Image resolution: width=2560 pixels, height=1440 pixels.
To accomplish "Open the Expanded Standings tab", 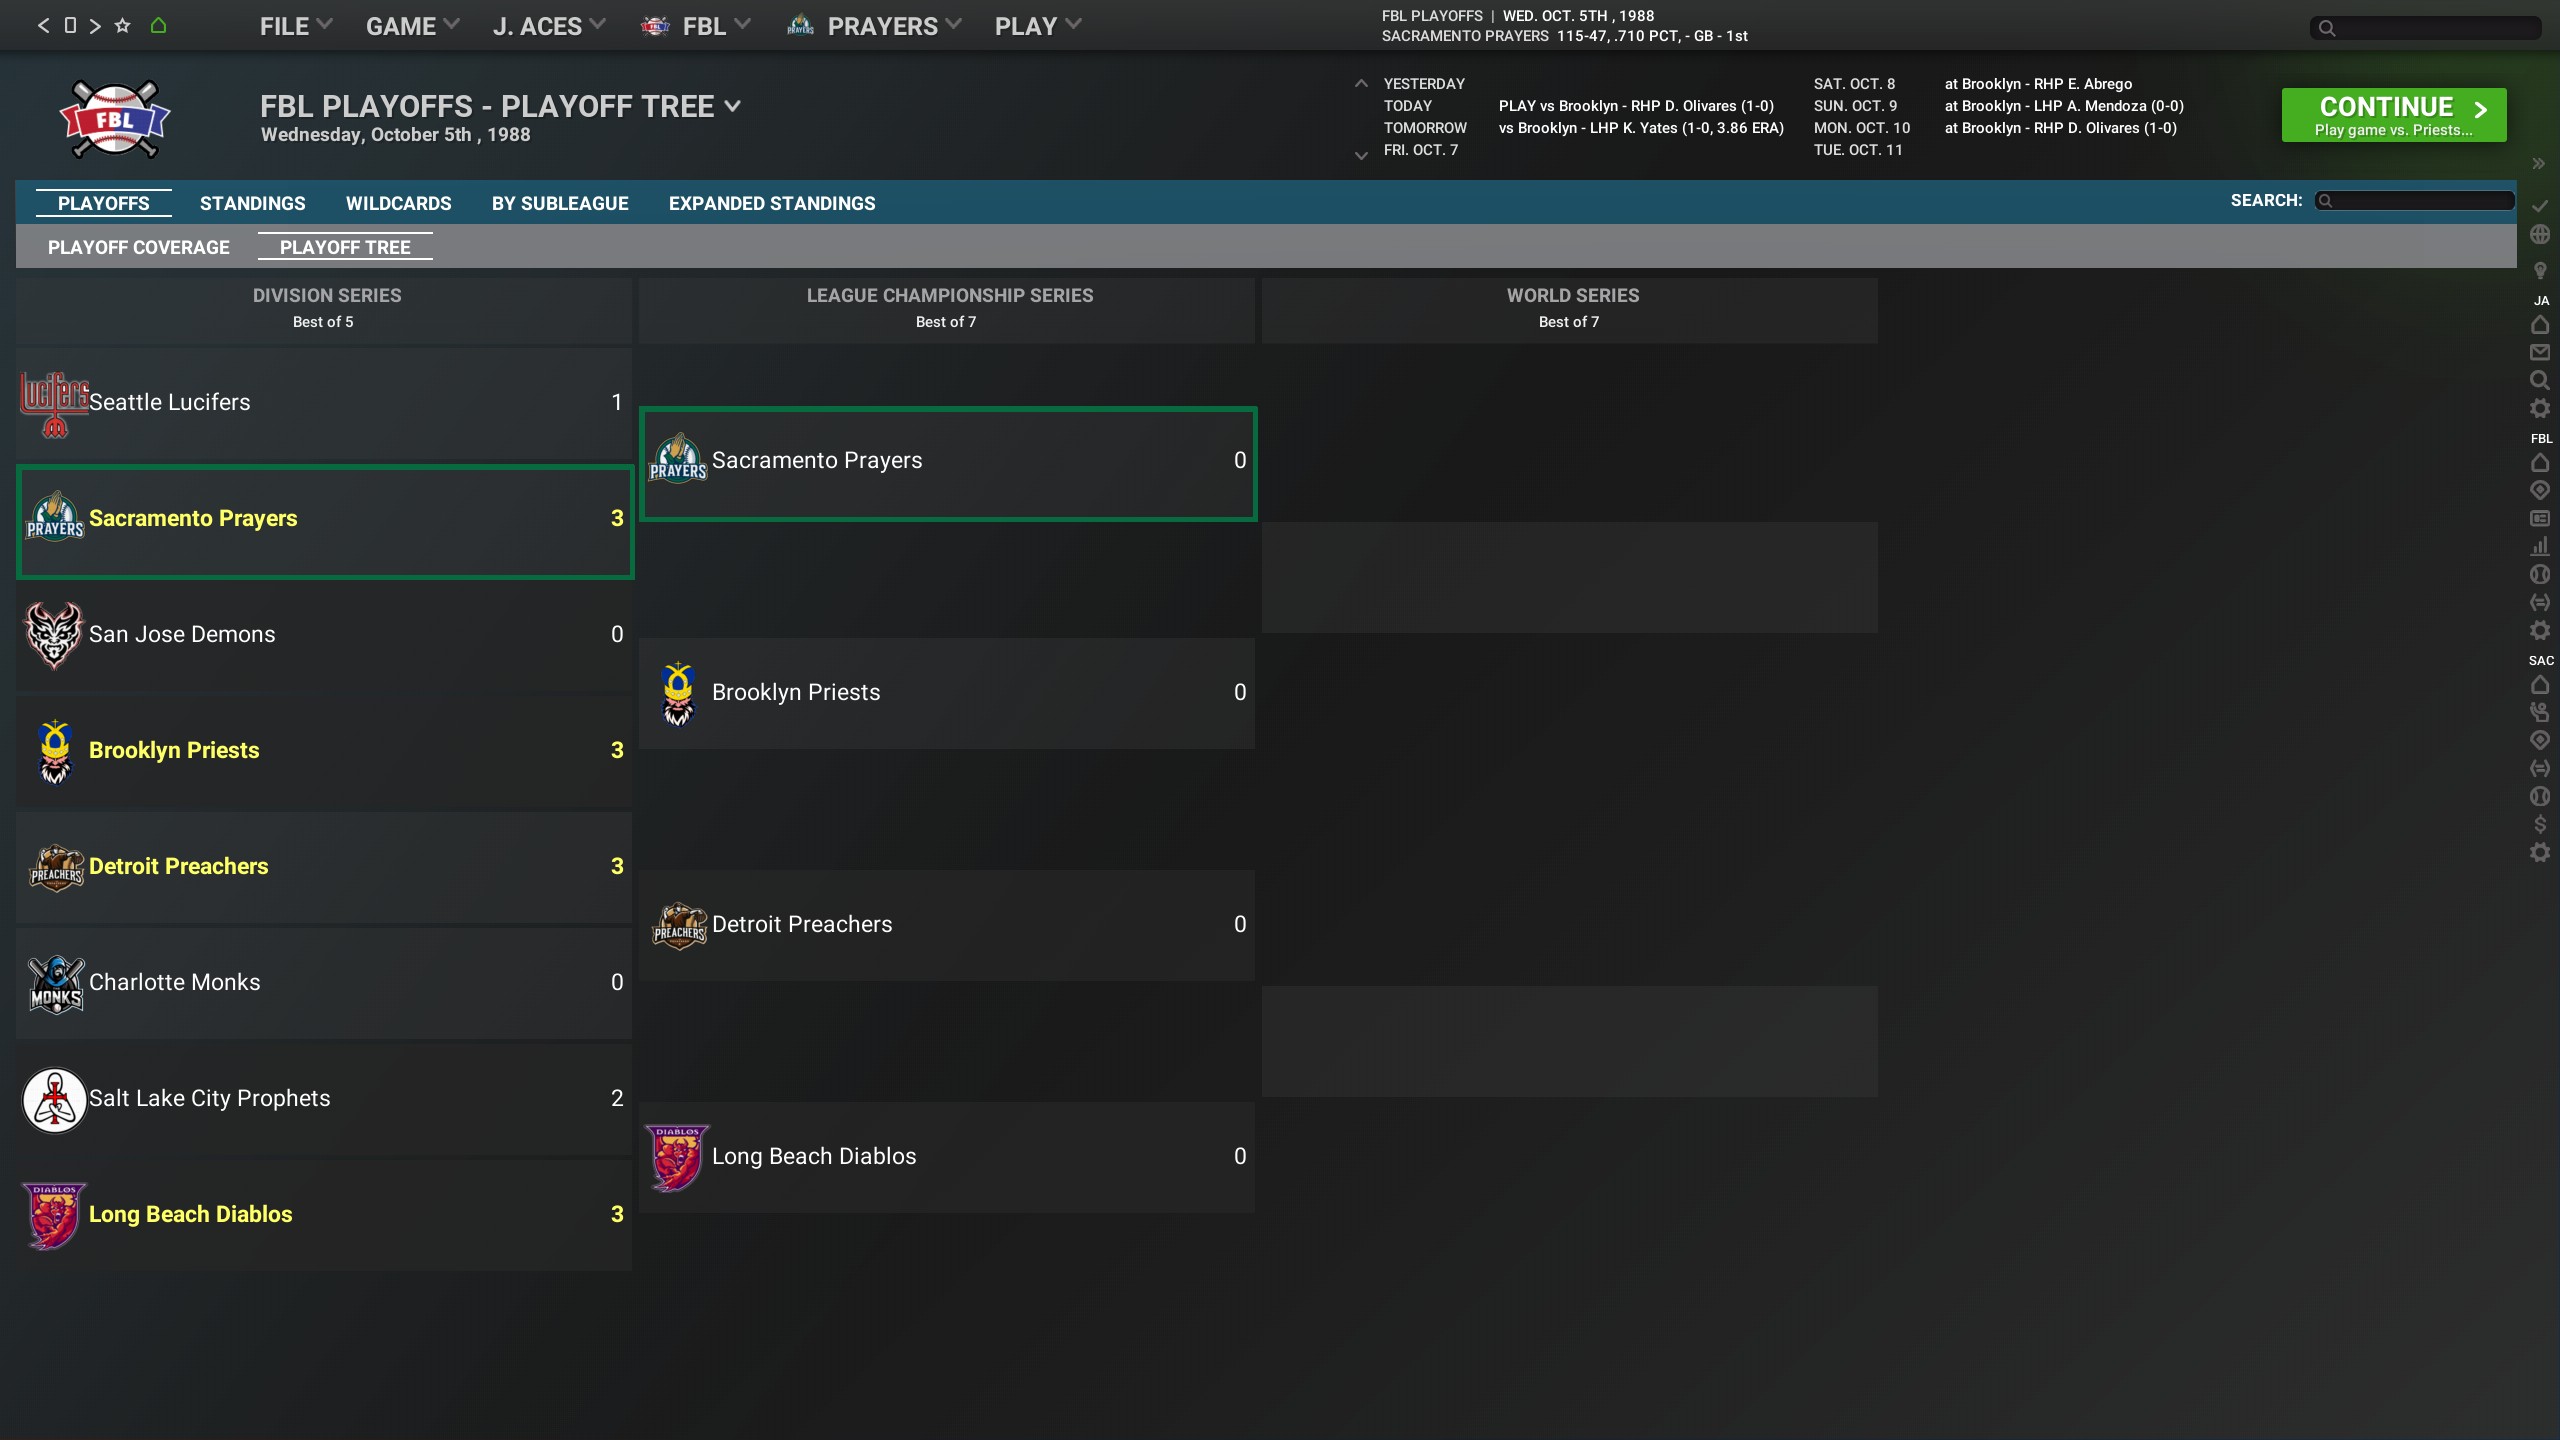I will click(x=771, y=203).
